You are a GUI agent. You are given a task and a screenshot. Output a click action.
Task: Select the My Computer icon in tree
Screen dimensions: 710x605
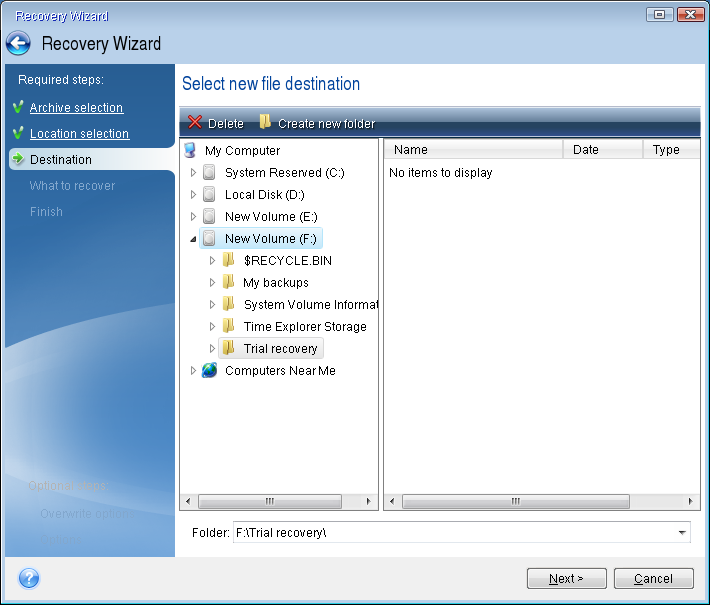tap(190, 150)
